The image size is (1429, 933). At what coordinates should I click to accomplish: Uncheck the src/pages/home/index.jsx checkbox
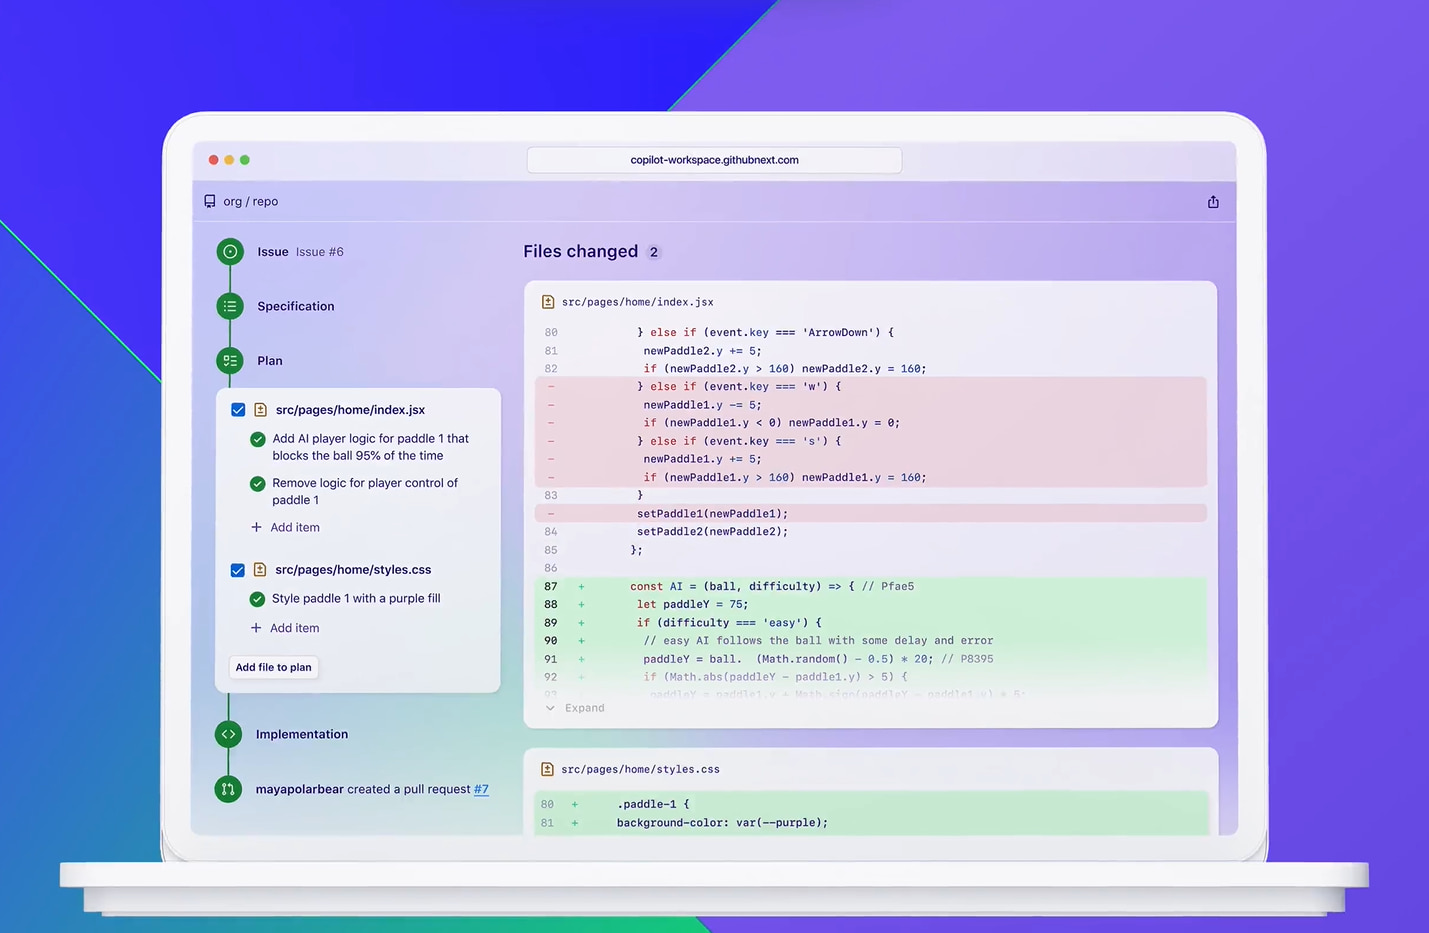pyautogui.click(x=237, y=409)
